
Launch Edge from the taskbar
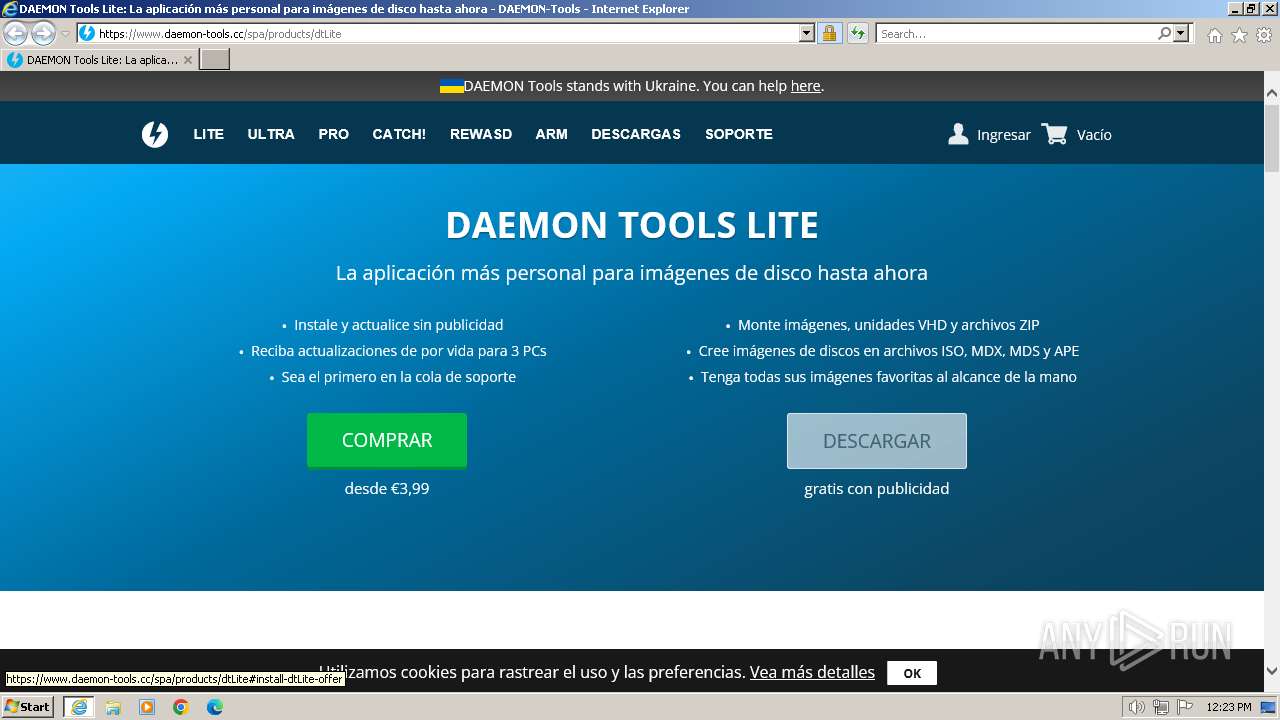coord(215,707)
